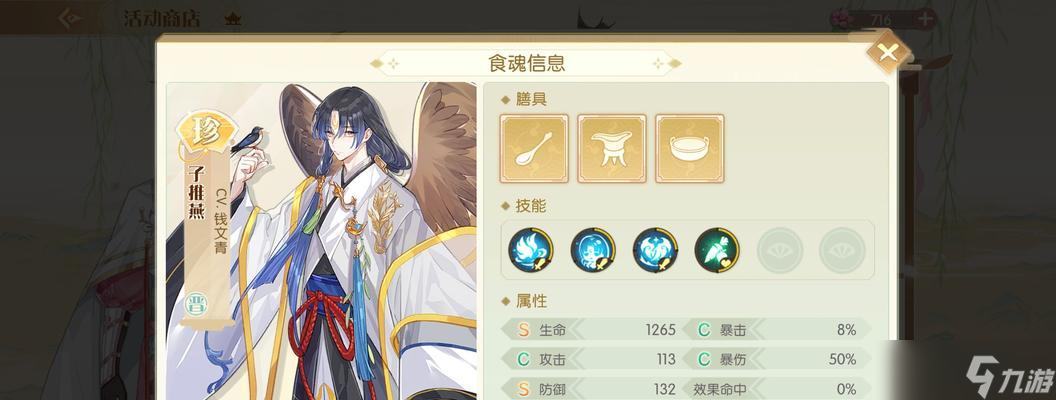The width and height of the screenshot is (1056, 400).
Task: Open the first blue flame skill icon
Action: coord(531,250)
